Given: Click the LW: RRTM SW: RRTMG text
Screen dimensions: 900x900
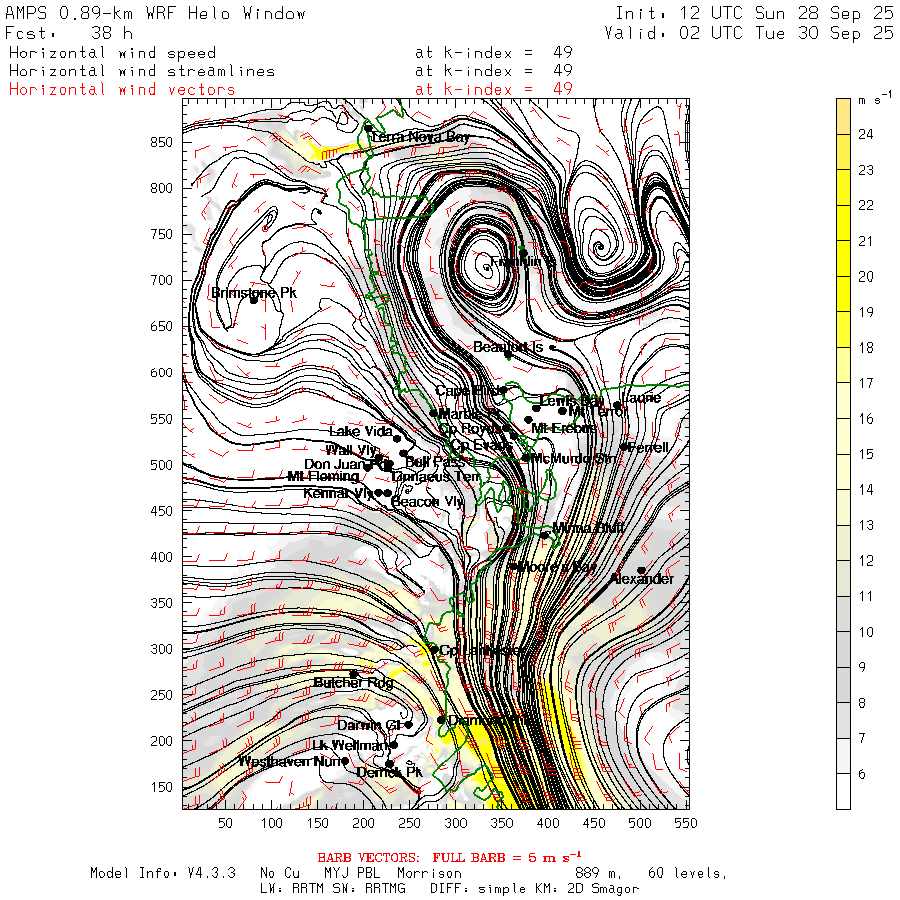Looking at the screenshot, I should click(x=332, y=889).
